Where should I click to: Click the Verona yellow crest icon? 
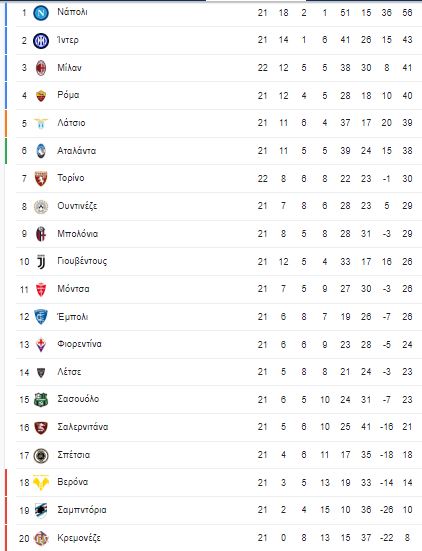[x=41, y=482]
